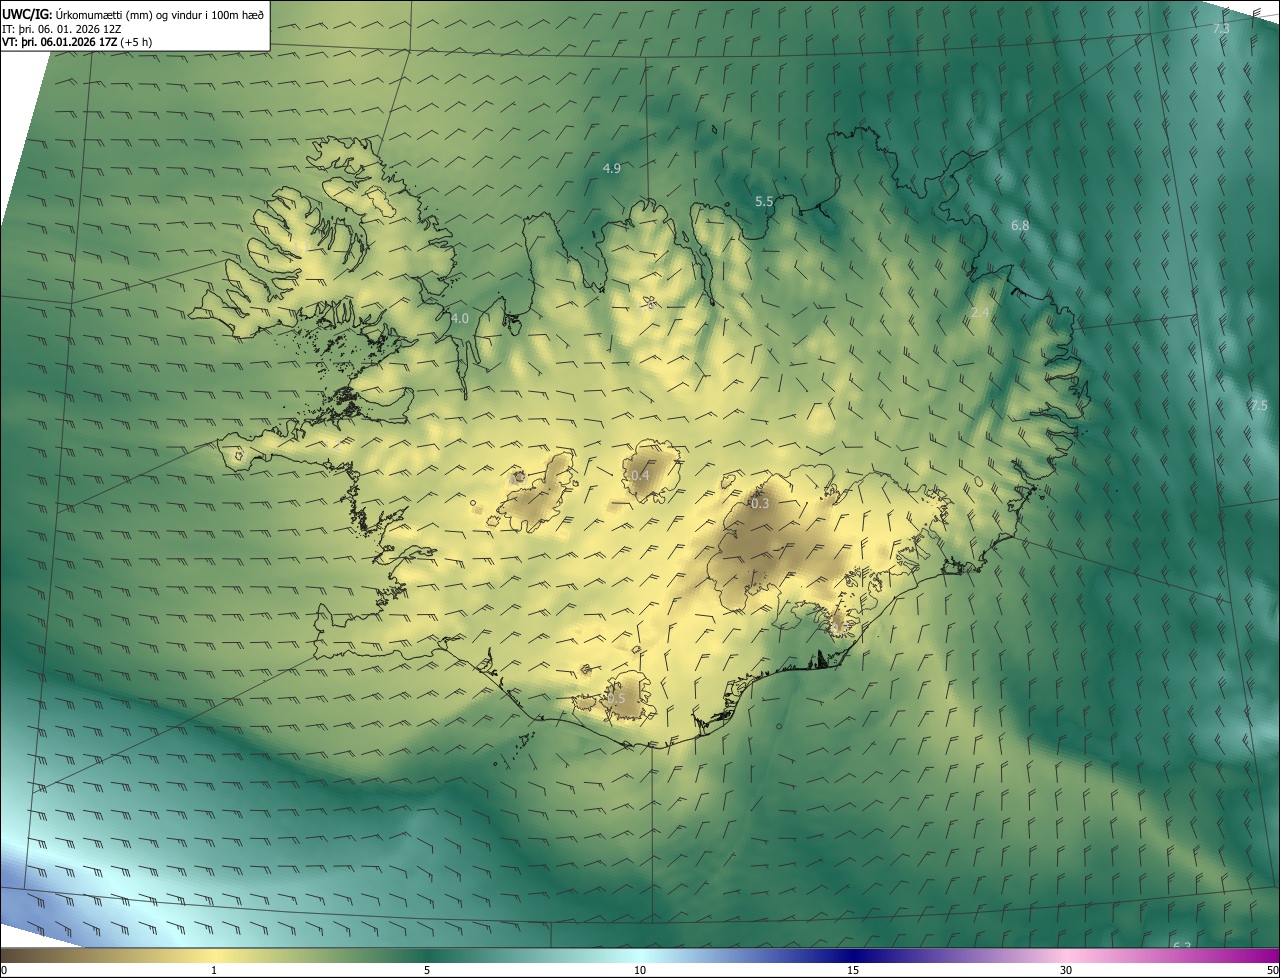The image size is (1280, 978).
Task: Click the 0.5 value on the southern glacier
Action: 615,698
